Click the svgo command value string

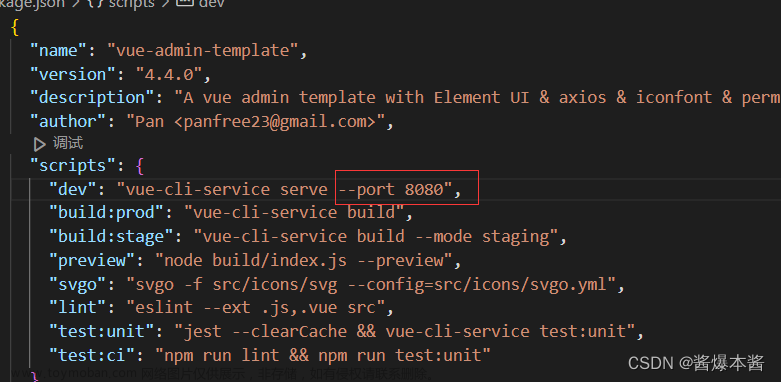pyautogui.click(x=371, y=284)
